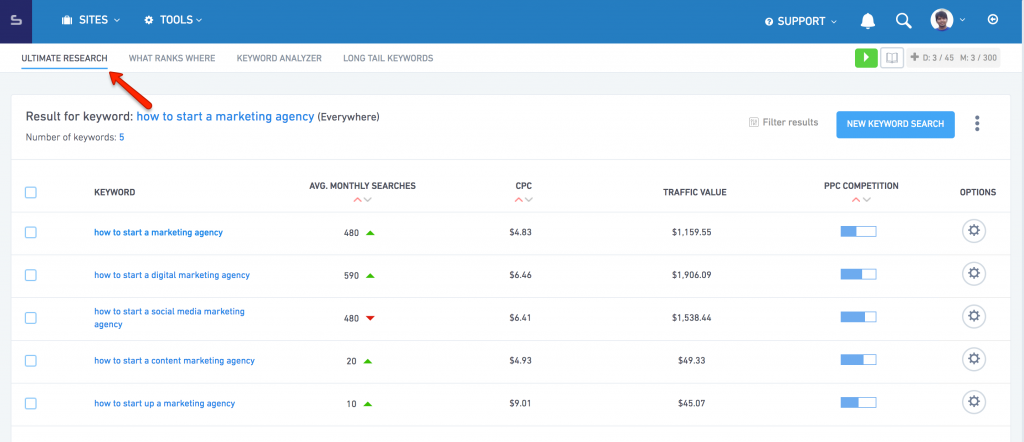The width and height of the screenshot is (1024, 442).
Task: Switch to Long Tail Keywords tab
Action: point(388,58)
